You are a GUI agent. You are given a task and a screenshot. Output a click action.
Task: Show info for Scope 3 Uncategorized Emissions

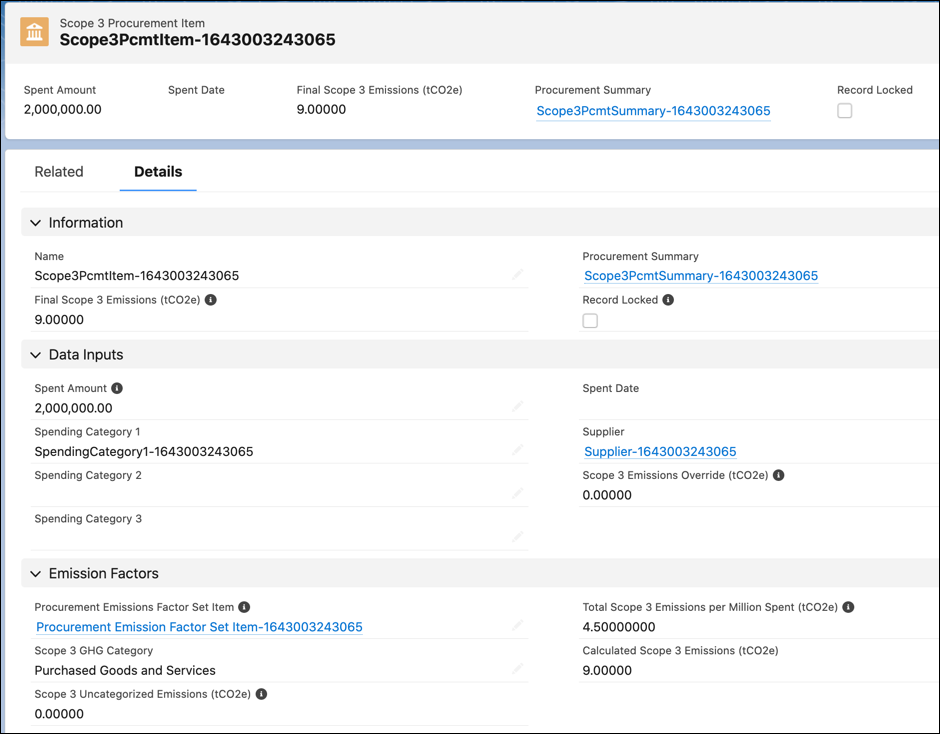click(x=261, y=694)
